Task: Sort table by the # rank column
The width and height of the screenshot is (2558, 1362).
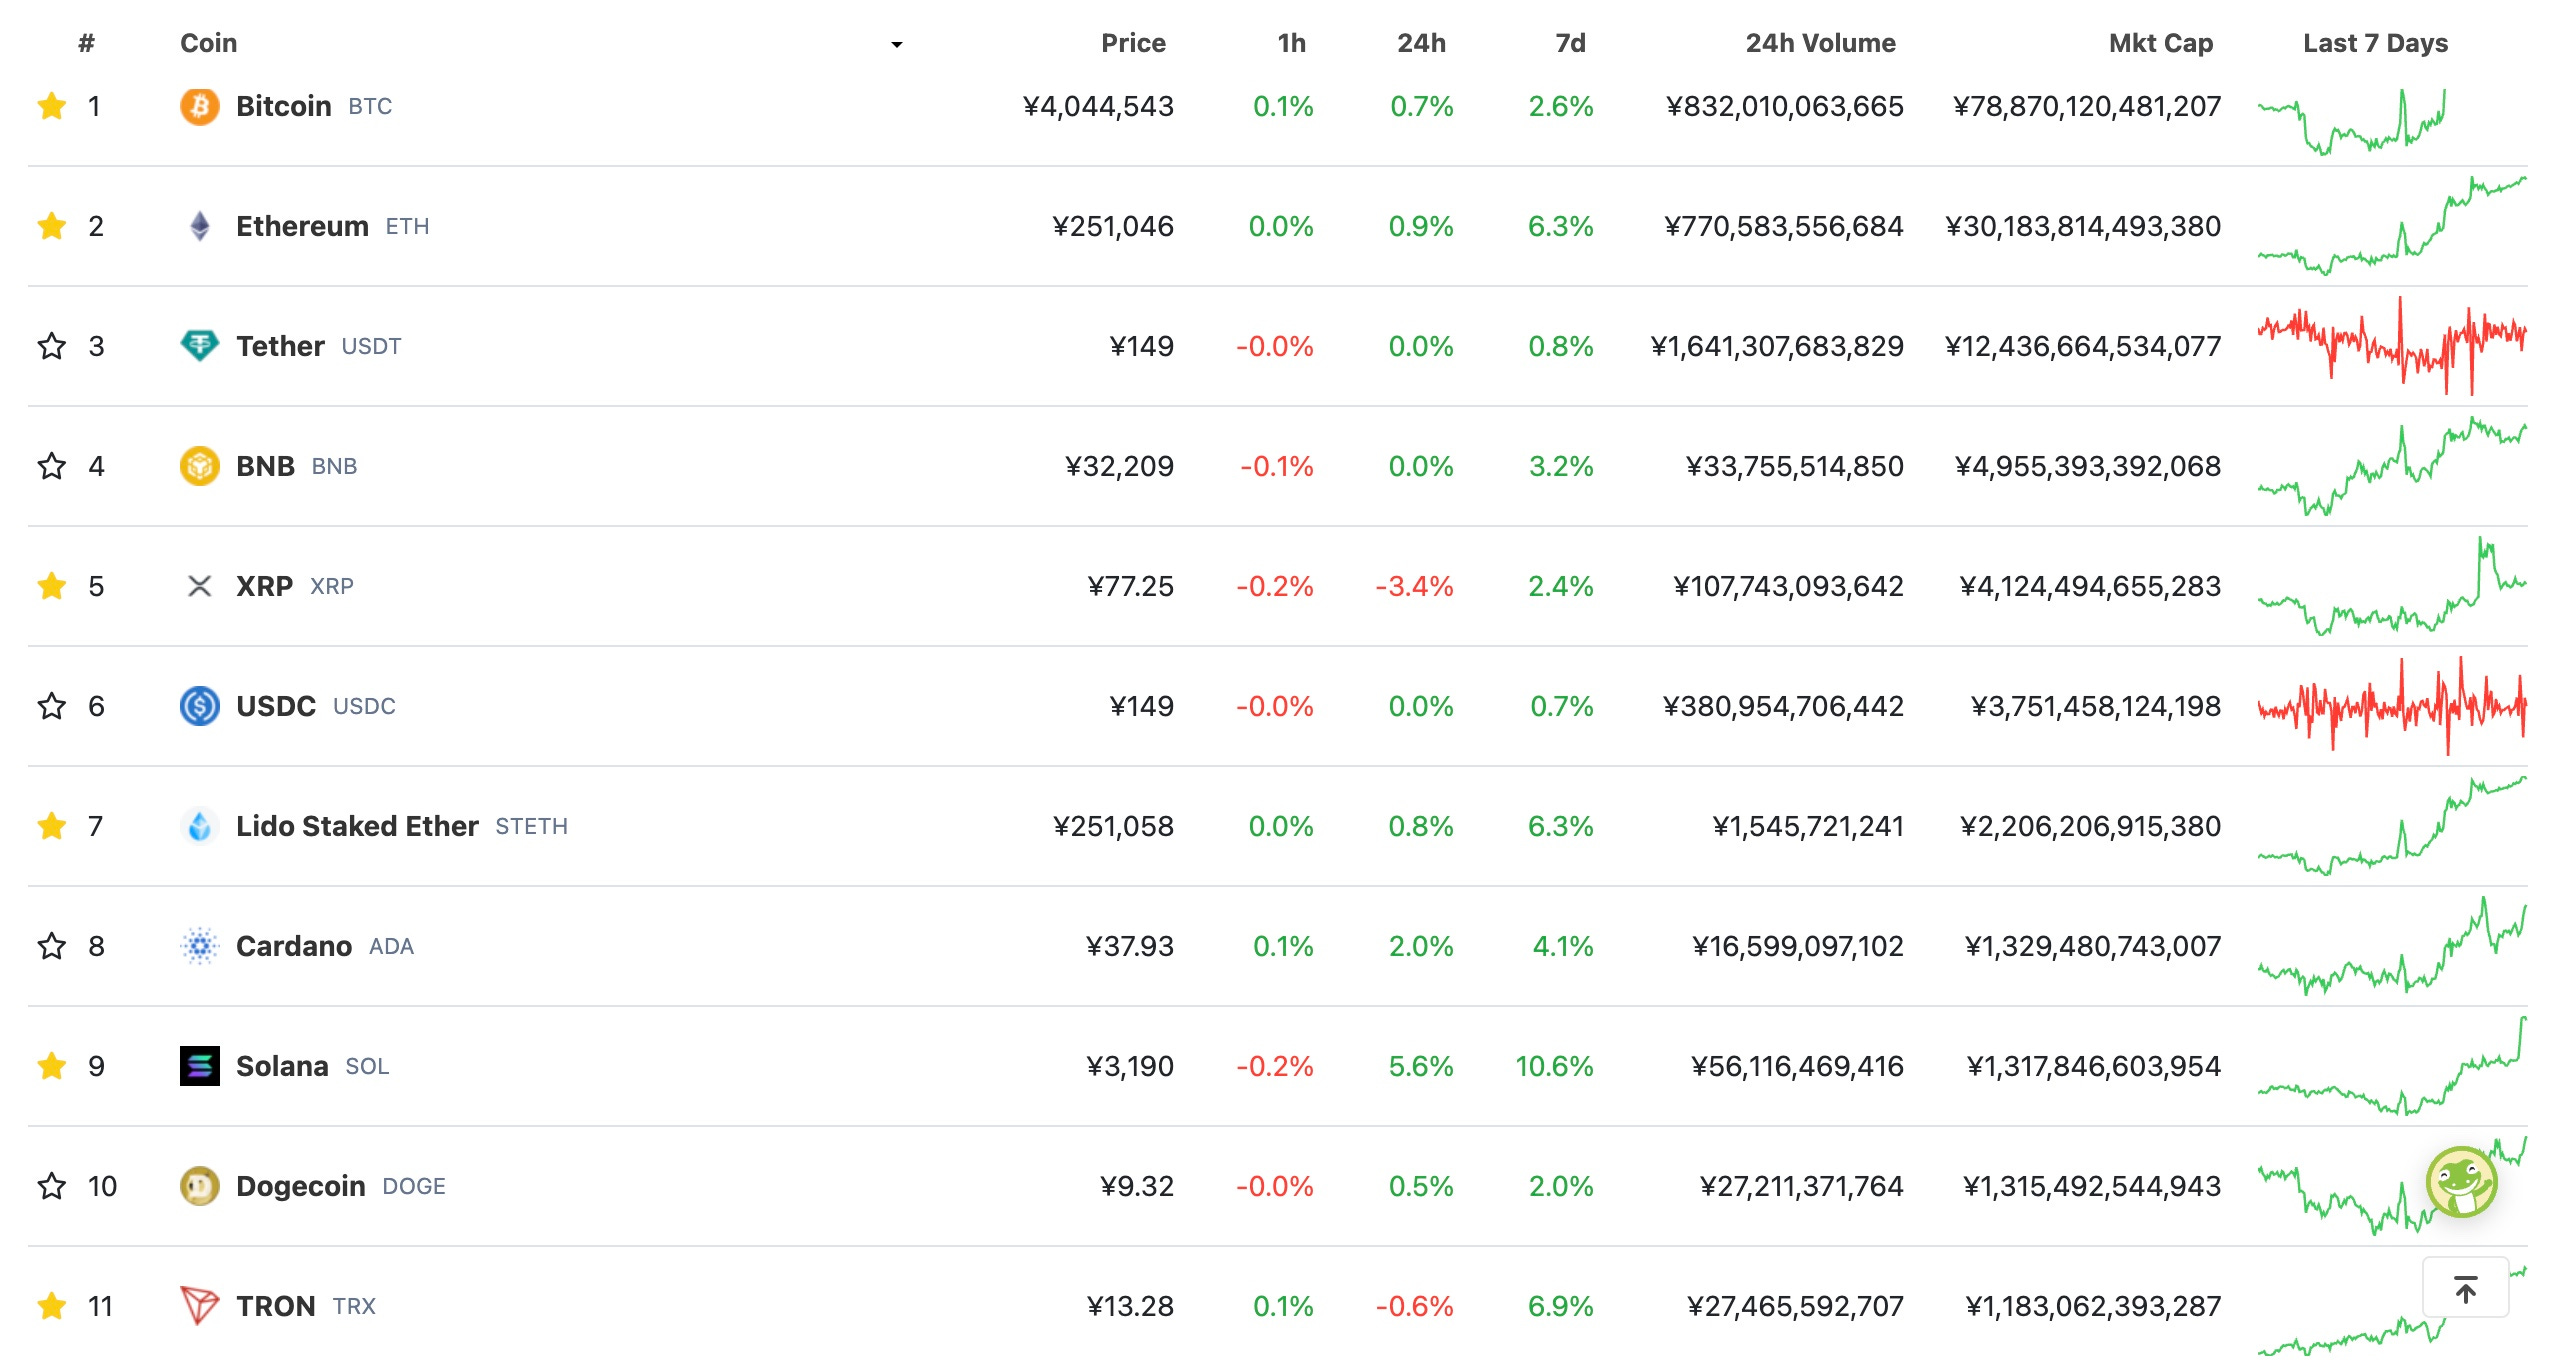Action: tap(87, 43)
